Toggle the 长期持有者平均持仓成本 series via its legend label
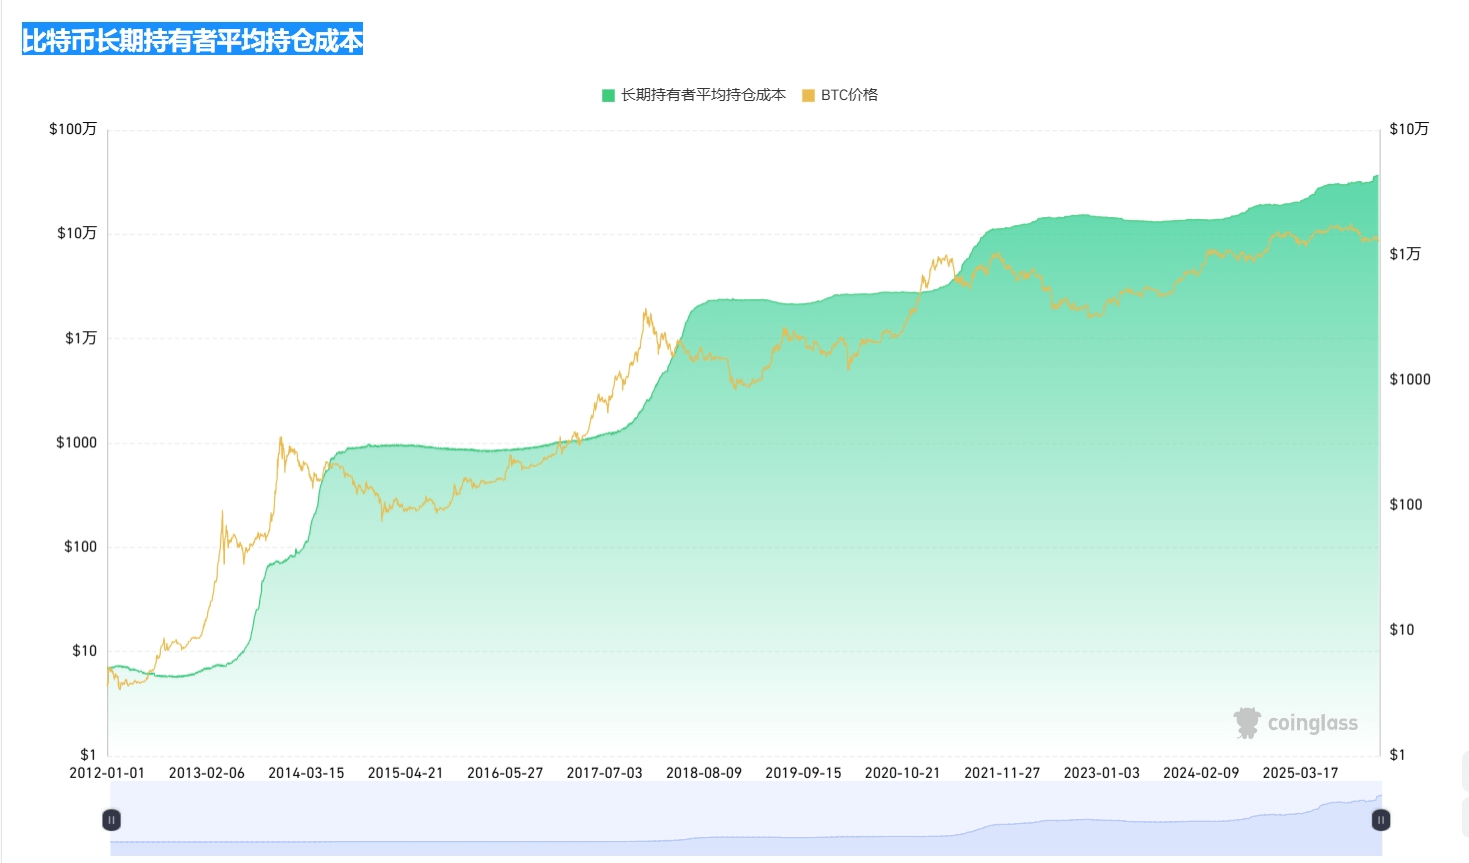The width and height of the screenshot is (1469, 863). [x=703, y=95]
